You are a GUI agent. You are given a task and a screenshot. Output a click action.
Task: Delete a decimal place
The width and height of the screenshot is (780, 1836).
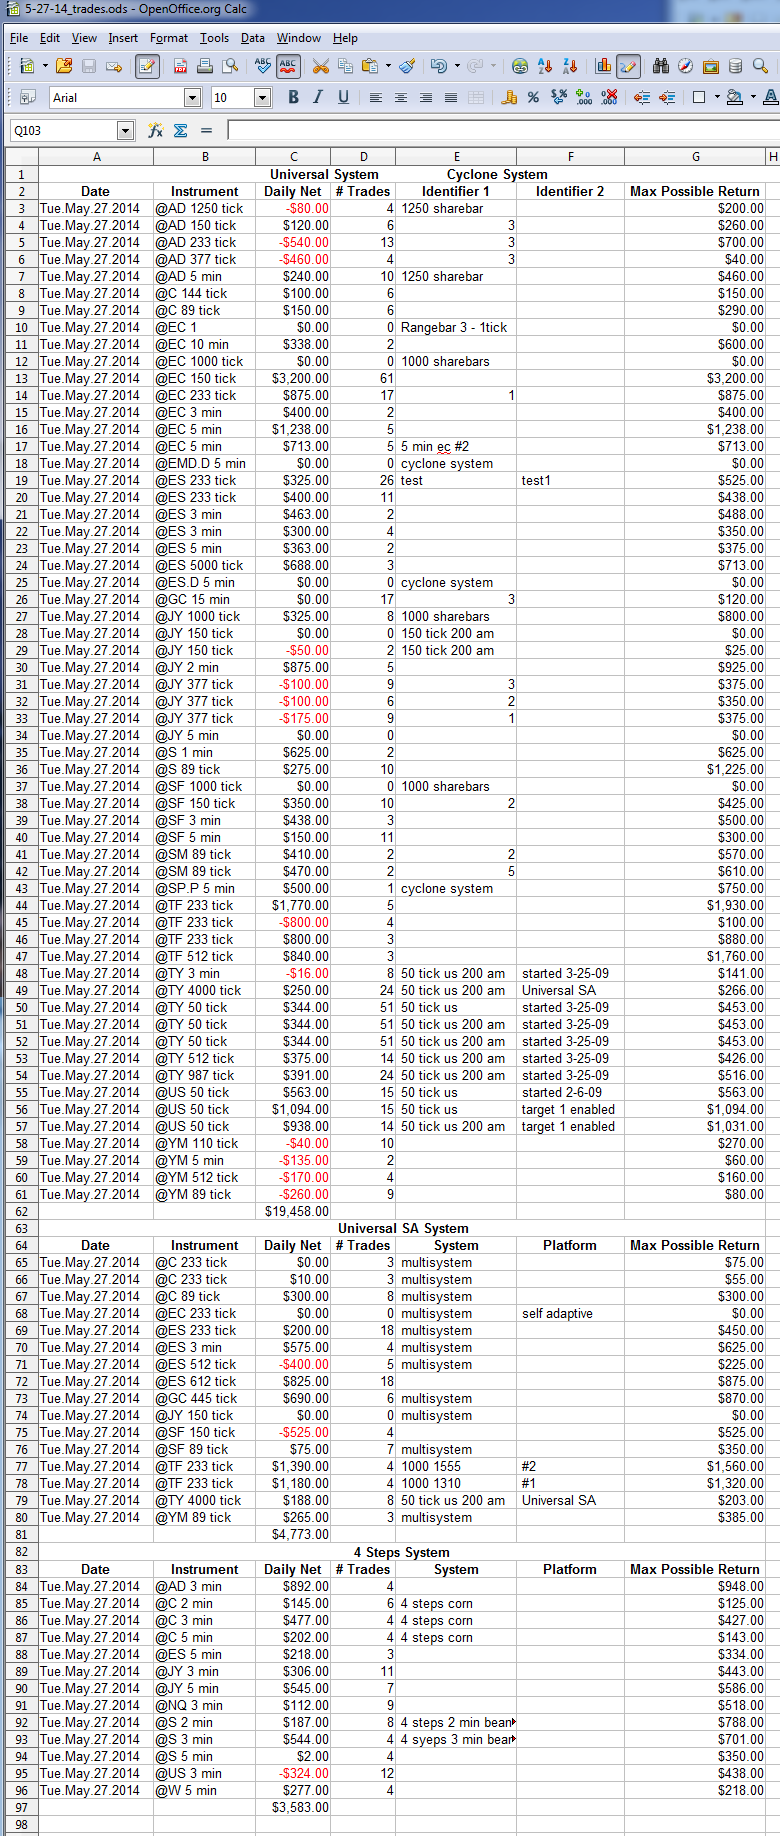coord(609,97)
